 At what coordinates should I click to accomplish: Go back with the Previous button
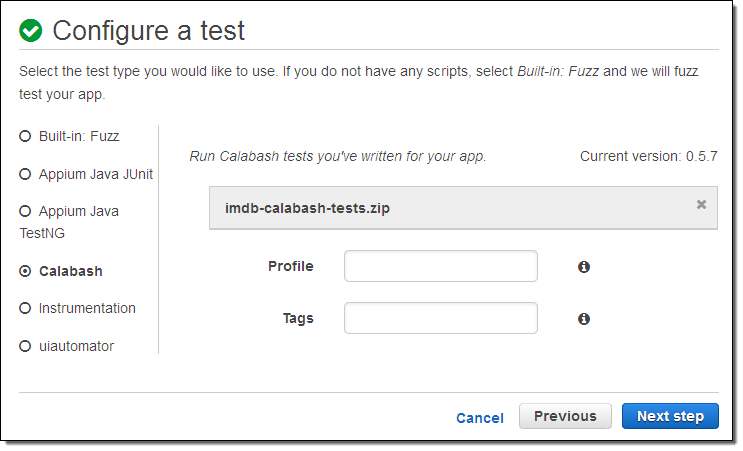coord(565,417)
